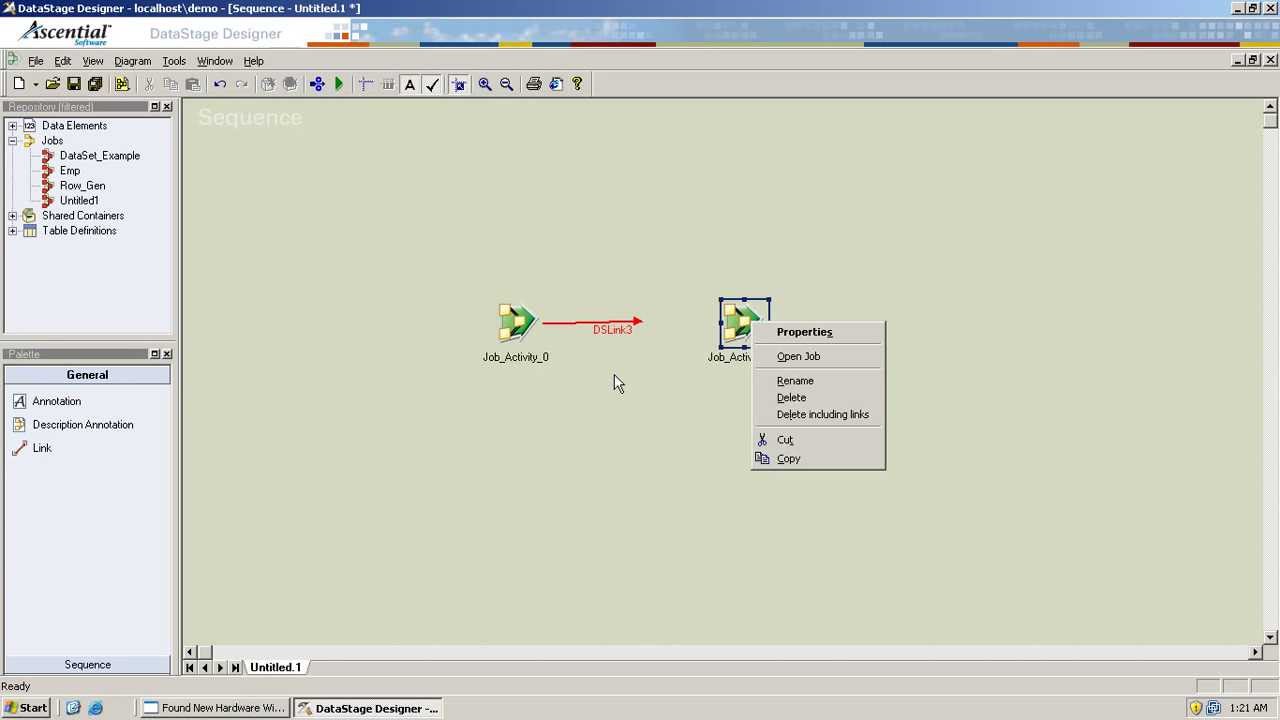Open the Edit menu
This screenshot has width=1280, height=720.
point(62,61)
